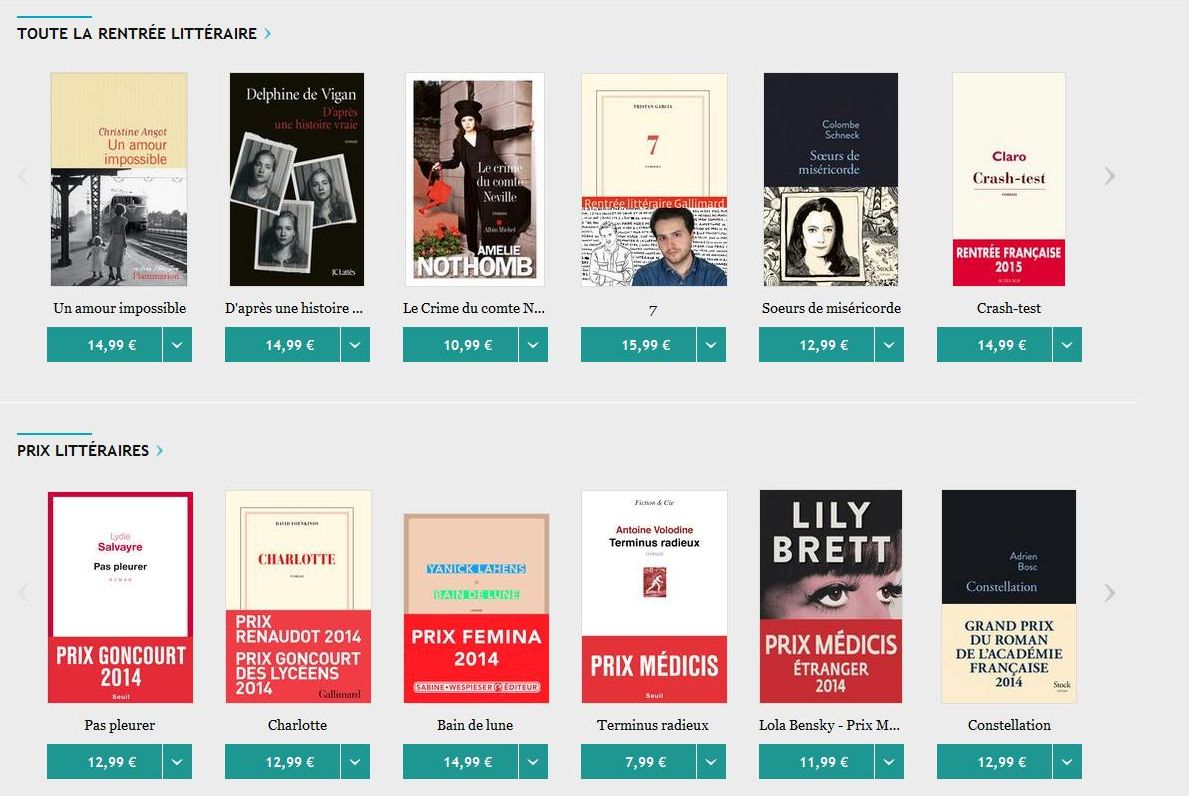Screen dimensions: 1189x796
Task: Click next arrow in Prix Littéraires carousel
Action: coord(1109,592)
